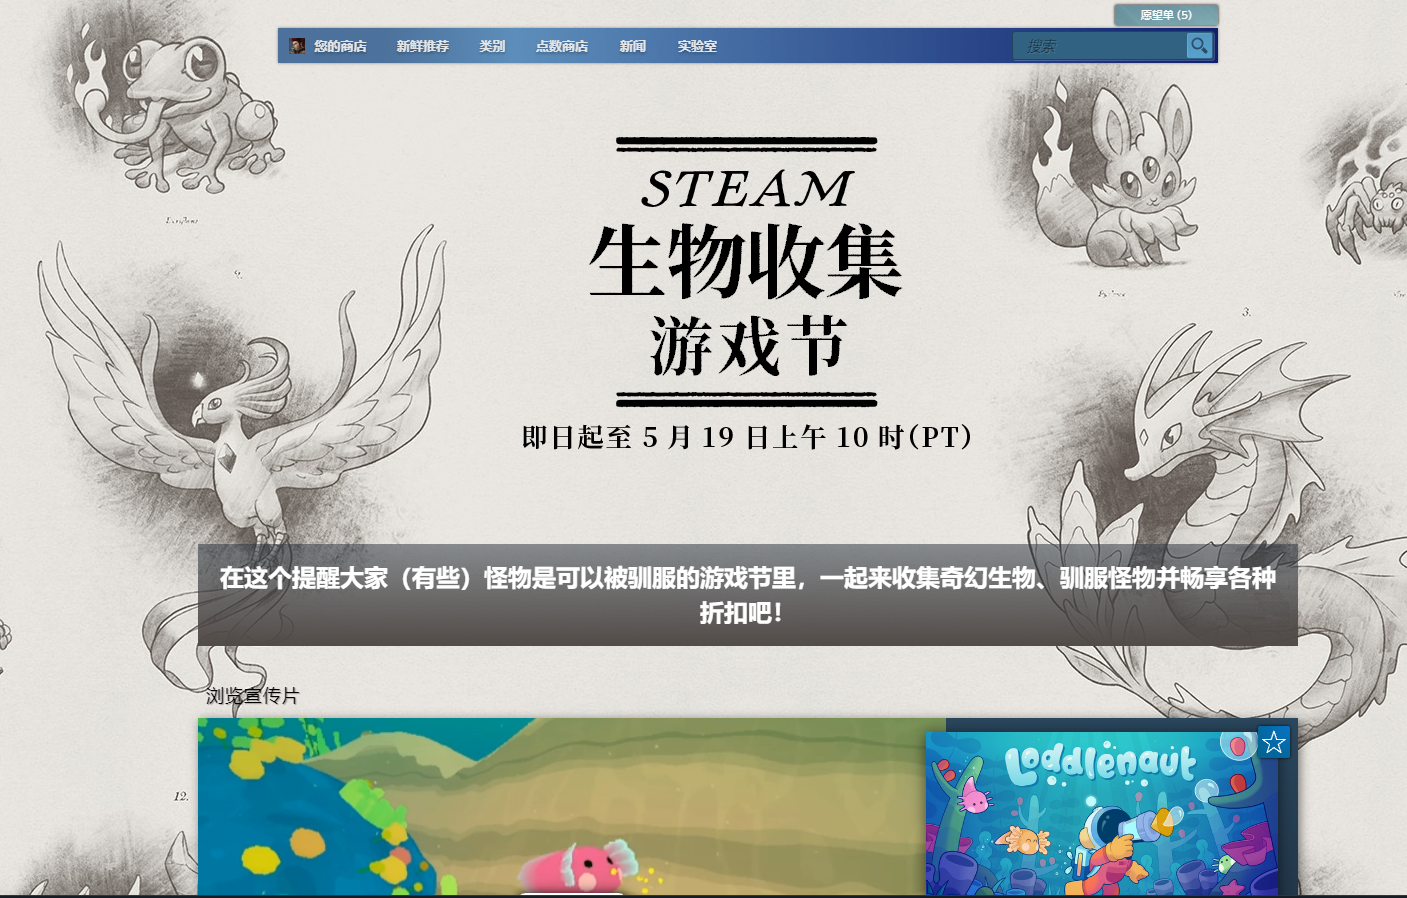Open the 新闻 menu item

click(632, 46)
